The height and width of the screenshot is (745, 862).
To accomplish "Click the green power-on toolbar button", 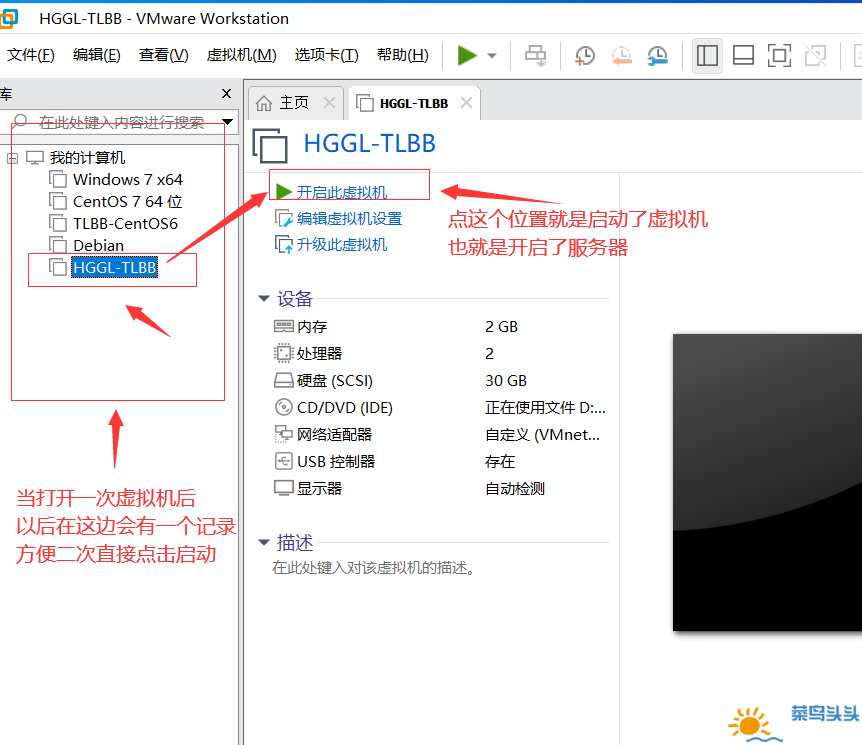I will tap(467, 56).
